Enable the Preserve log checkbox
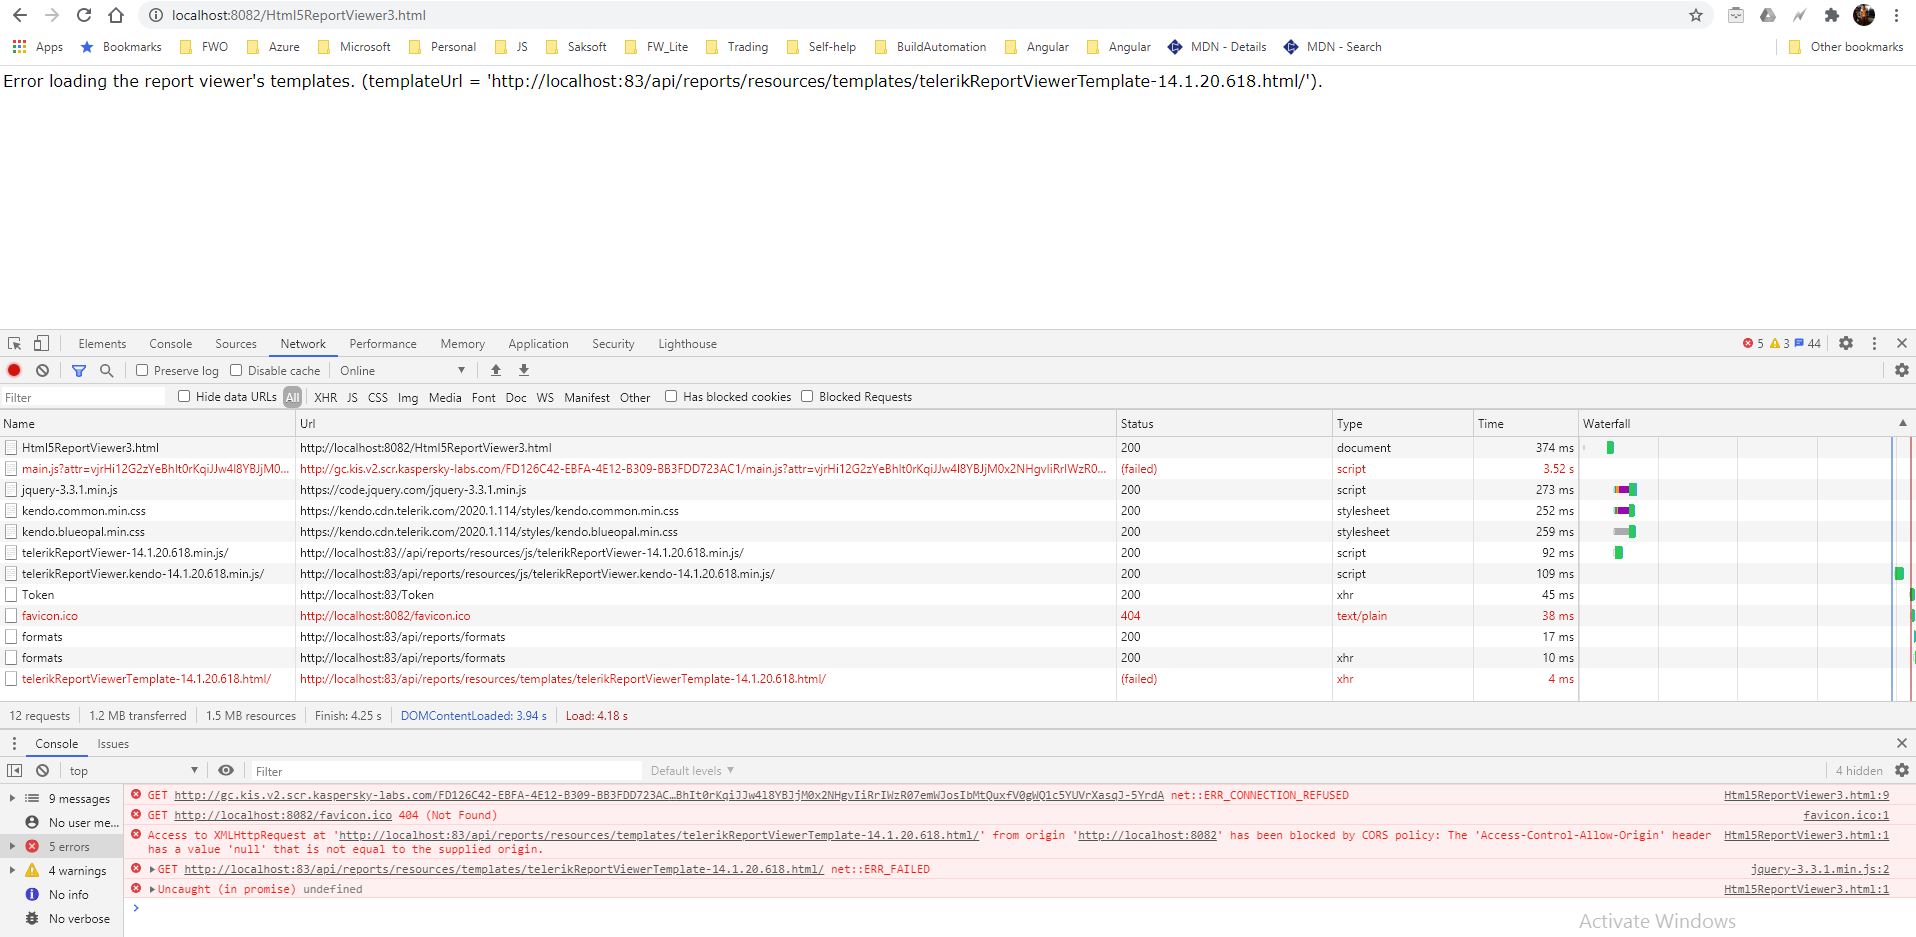Image resolution: width=1916 pixels, height=937 pixels. [142, 370]
